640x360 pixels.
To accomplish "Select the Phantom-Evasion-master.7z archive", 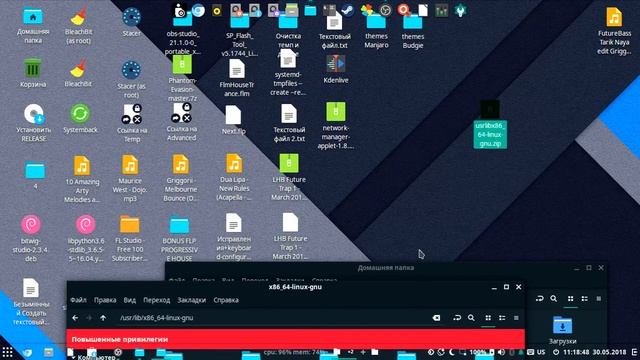I will coord(182,78).
